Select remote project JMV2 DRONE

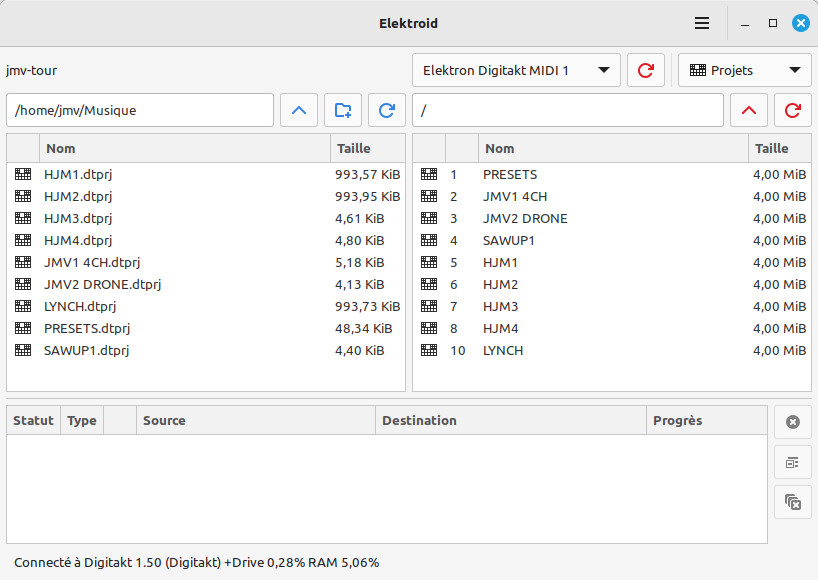[x=612, y=218]
